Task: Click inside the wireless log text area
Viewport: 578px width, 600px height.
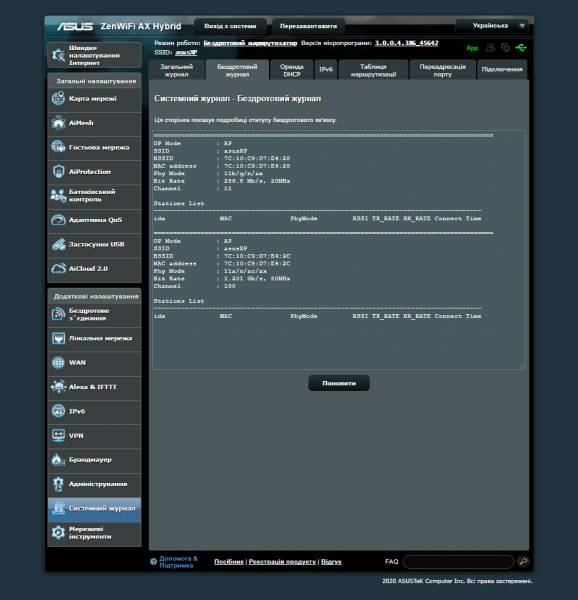Action: coord(339,250)
